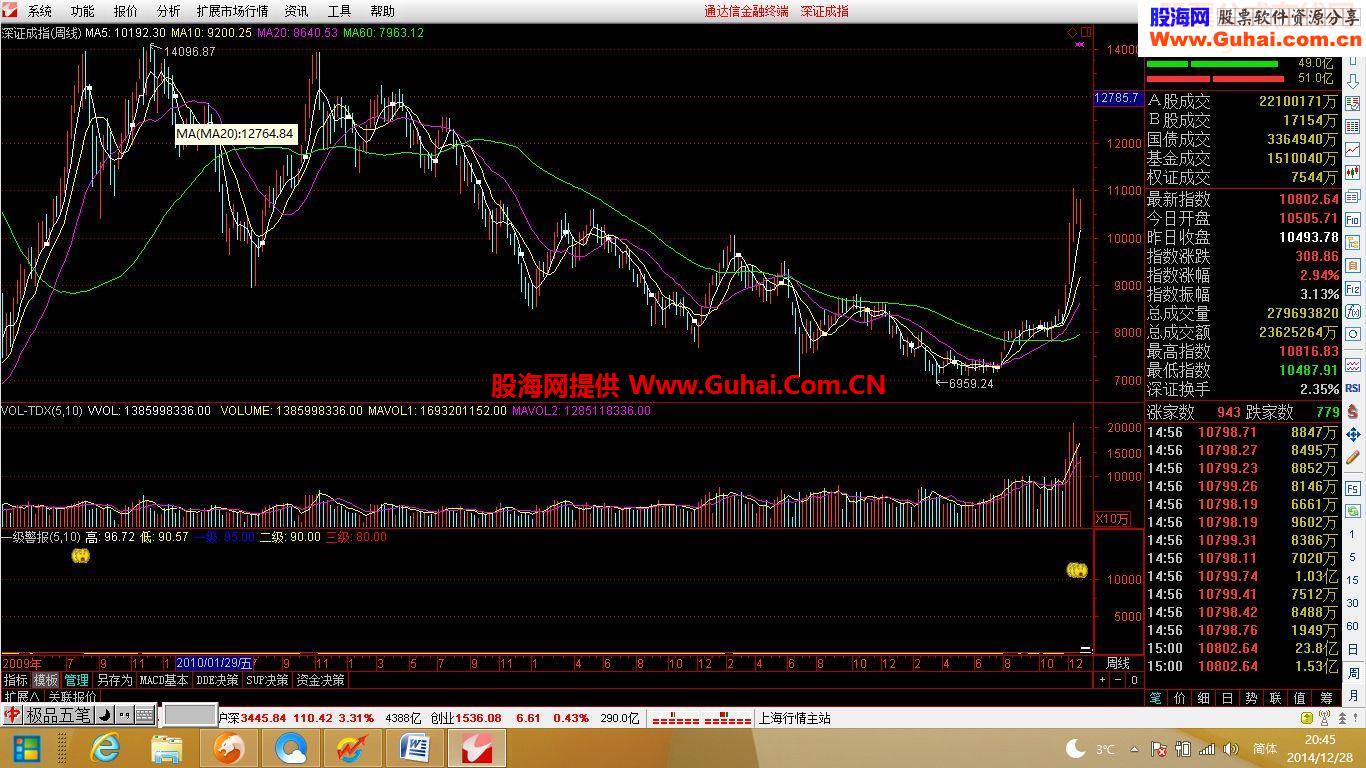Click the f(x) formula icon
Screen dimensions: 1366x768
click(1353, 310)
